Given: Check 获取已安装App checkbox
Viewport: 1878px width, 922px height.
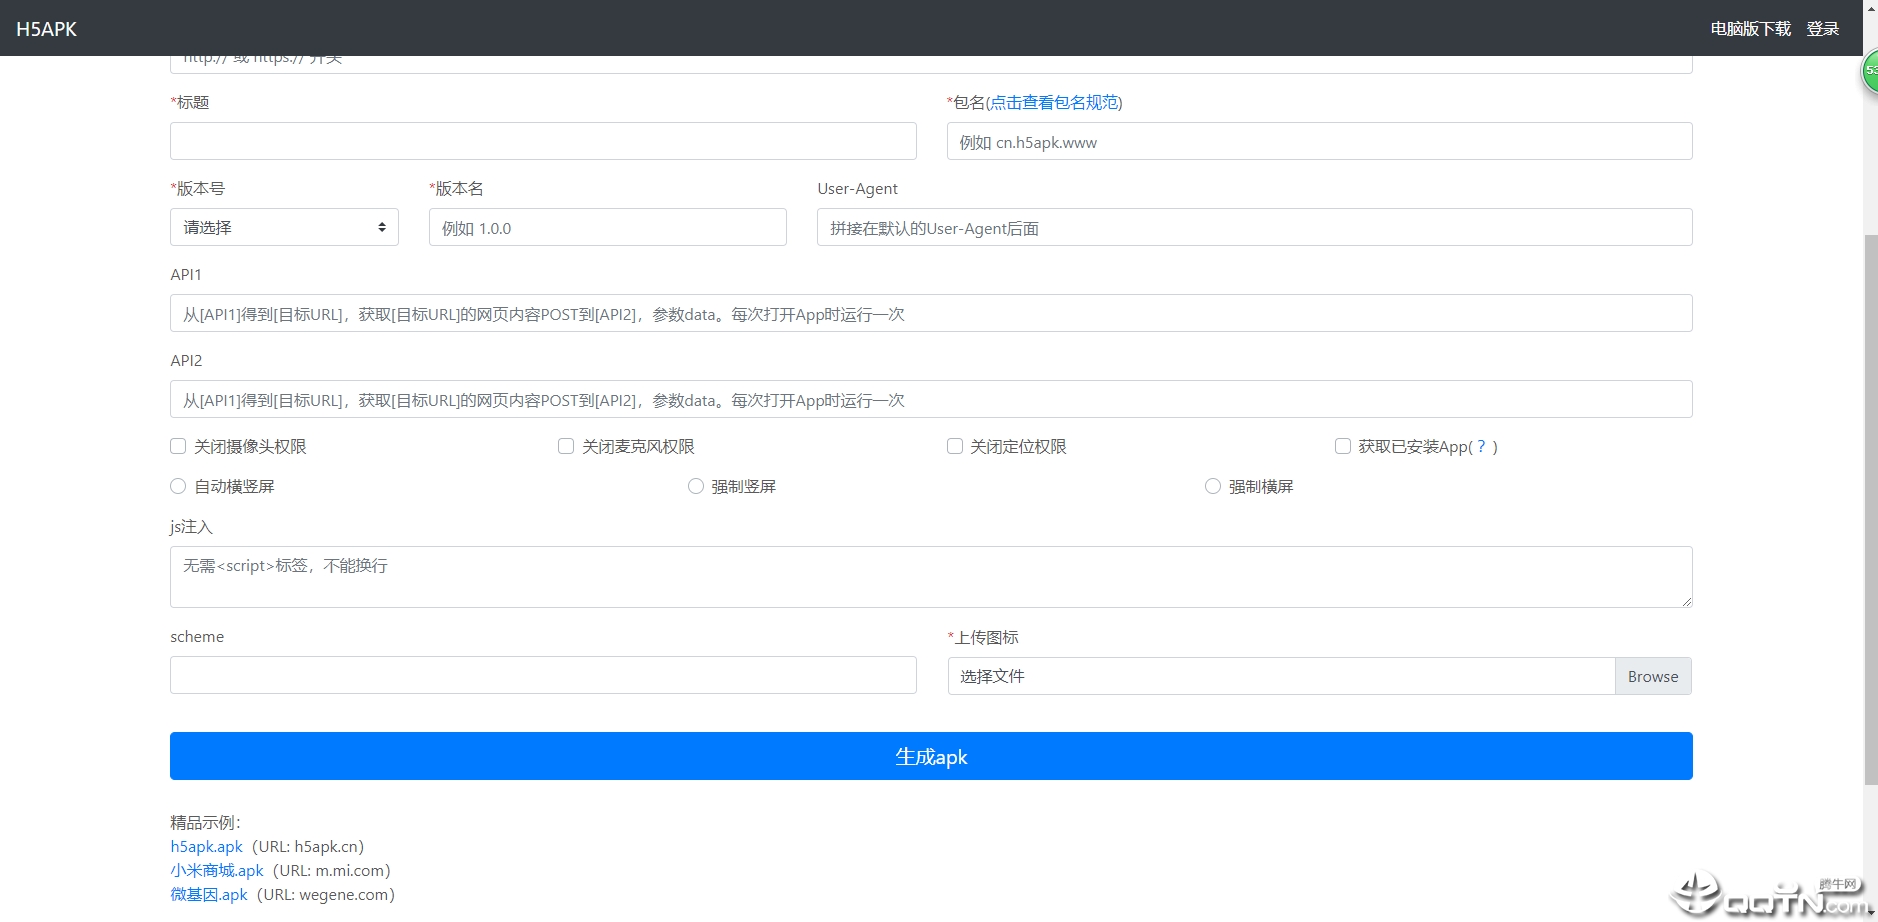Looking at the screenshot, I should coord(1343,446).
